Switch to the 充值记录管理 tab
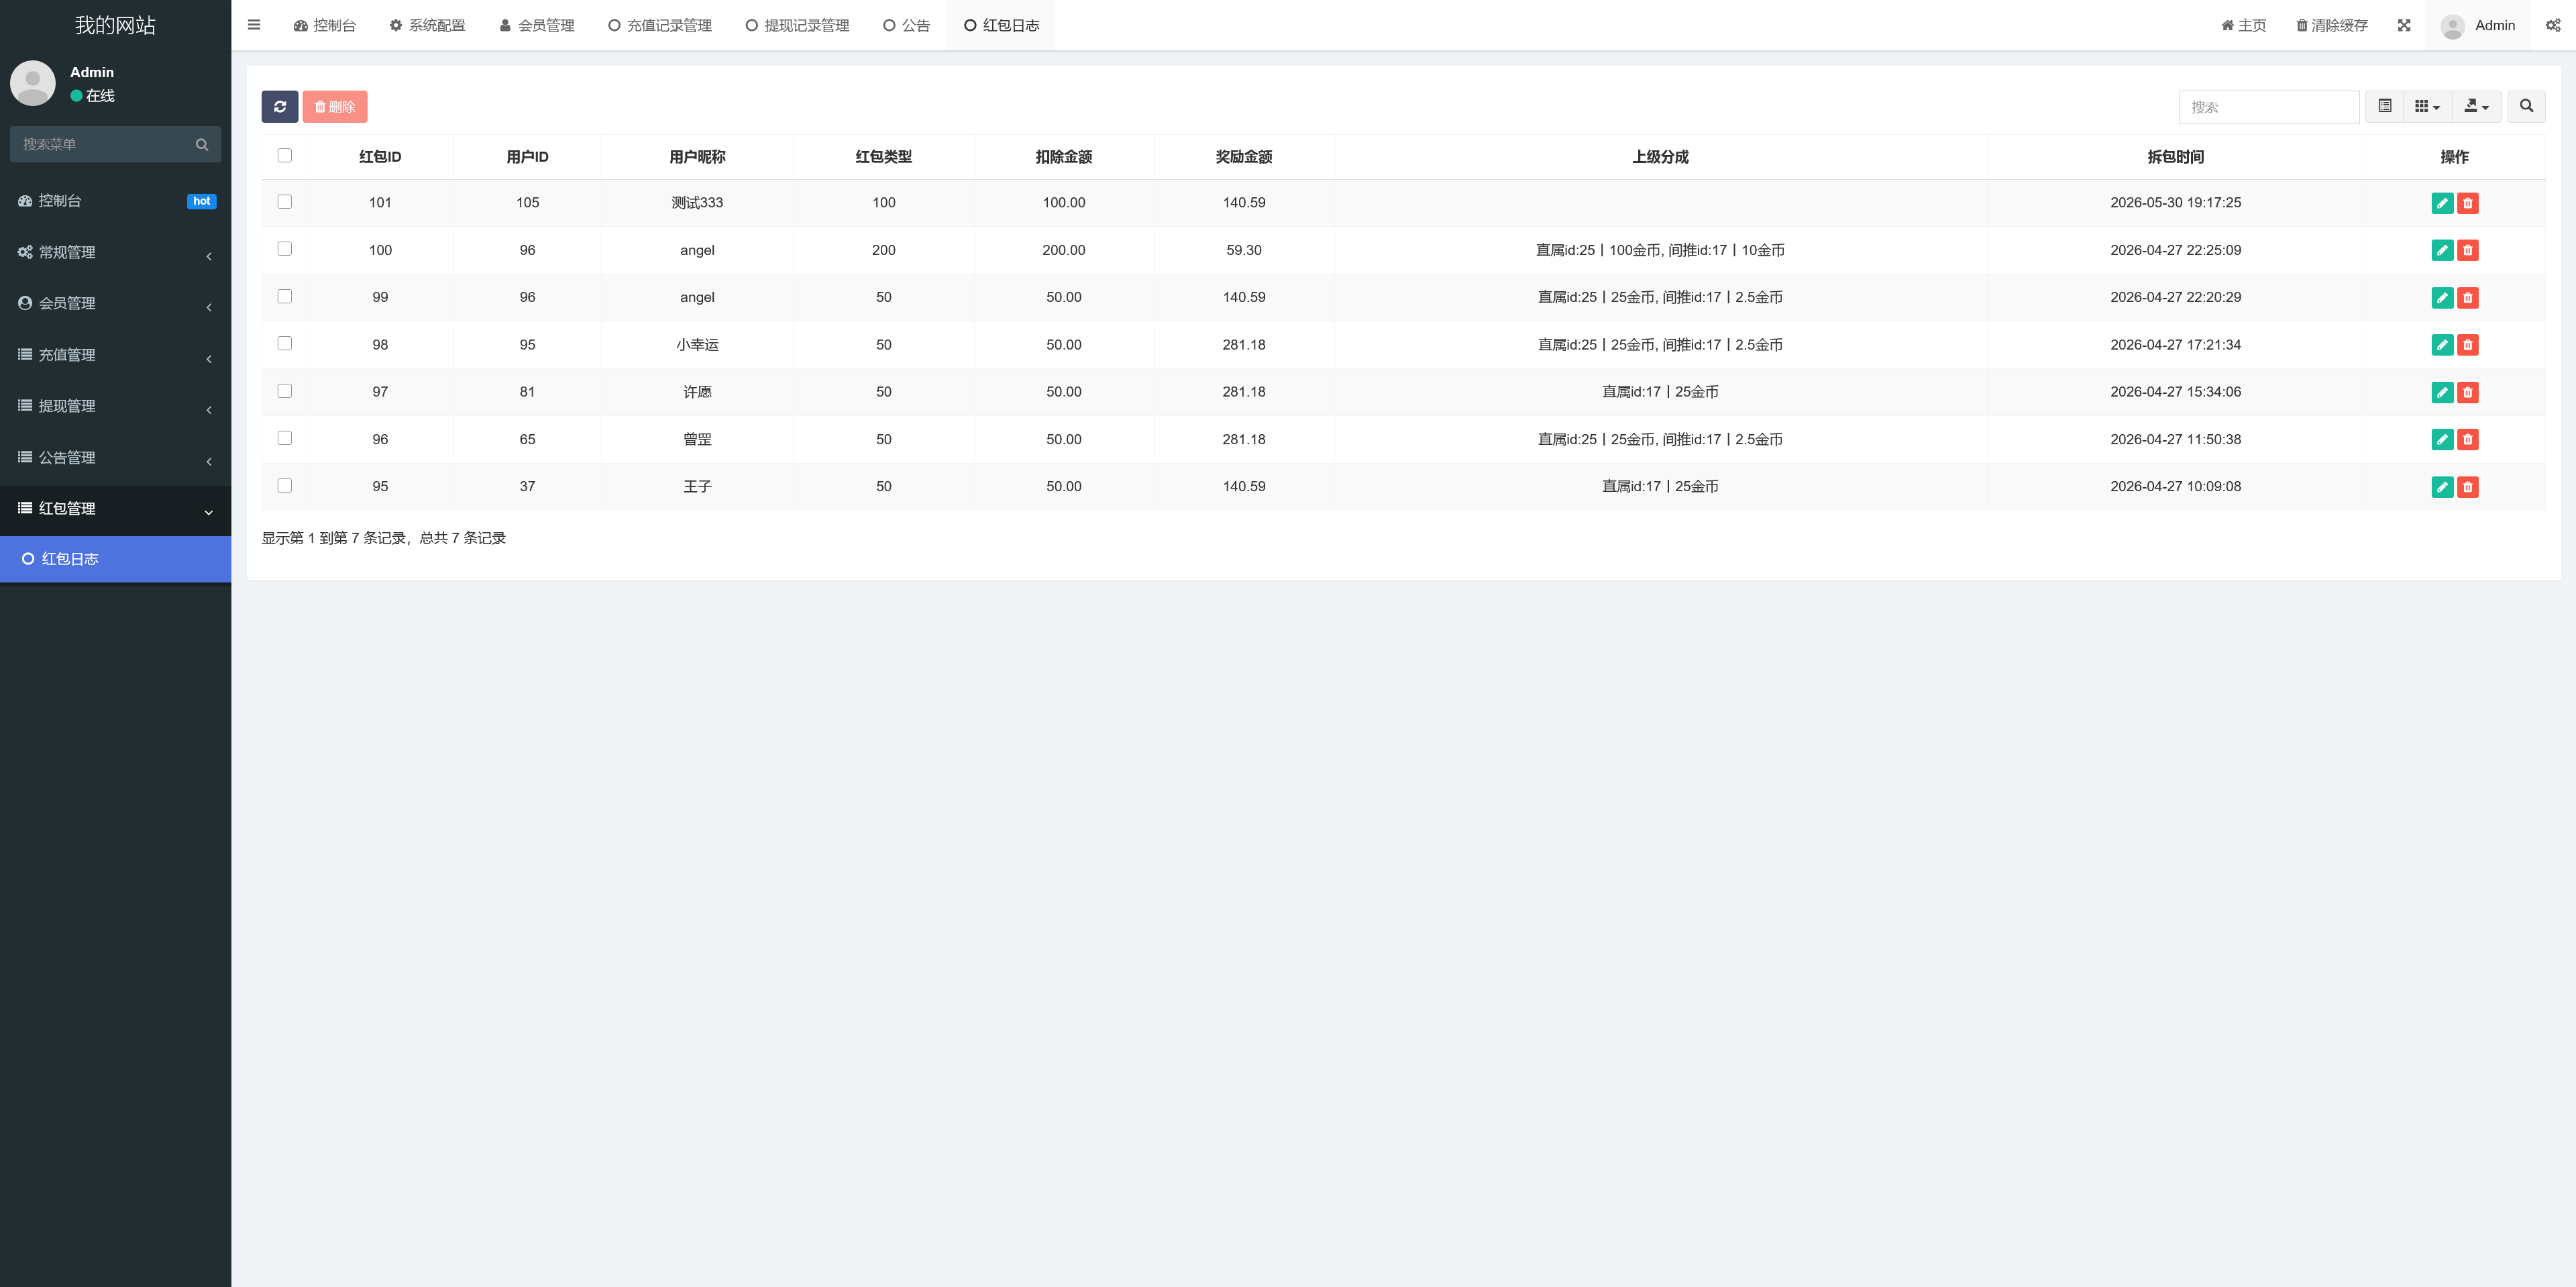This screenshot has height=1287, width=2576. coord(660,25)
